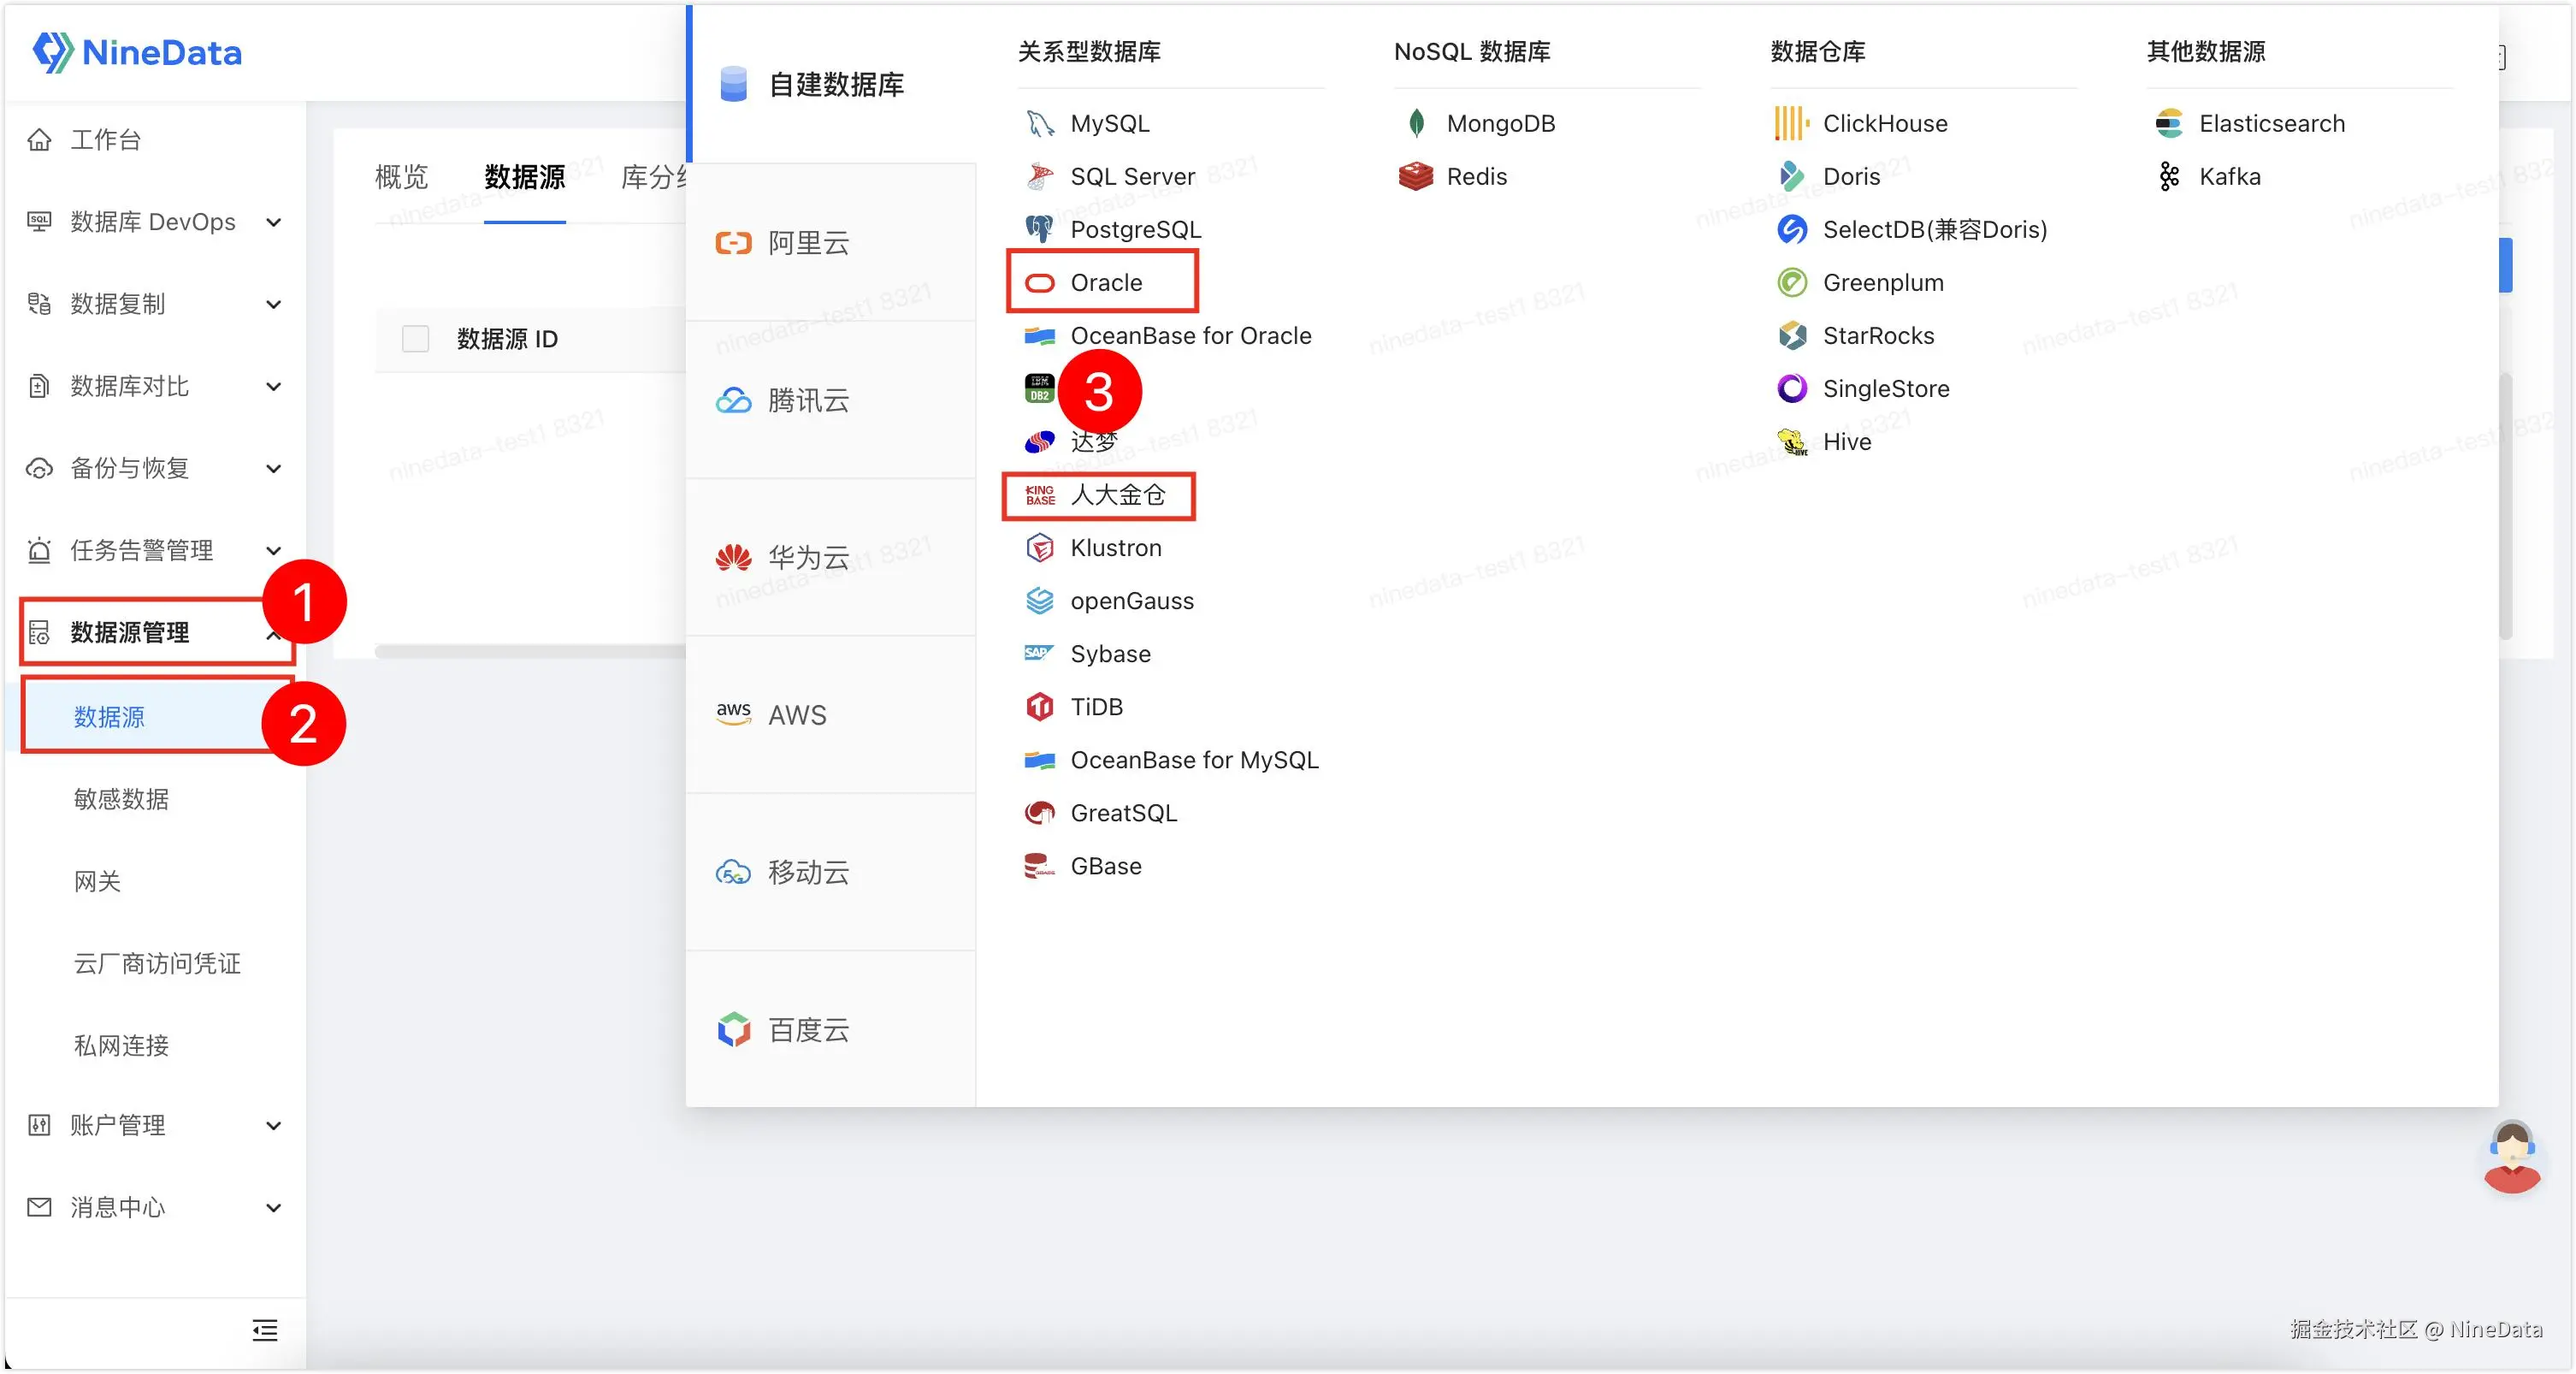Screen dimensions: 2576x1374
Task: Click the NineData logo
Action: pyautogui.click(x=137, y=52)
